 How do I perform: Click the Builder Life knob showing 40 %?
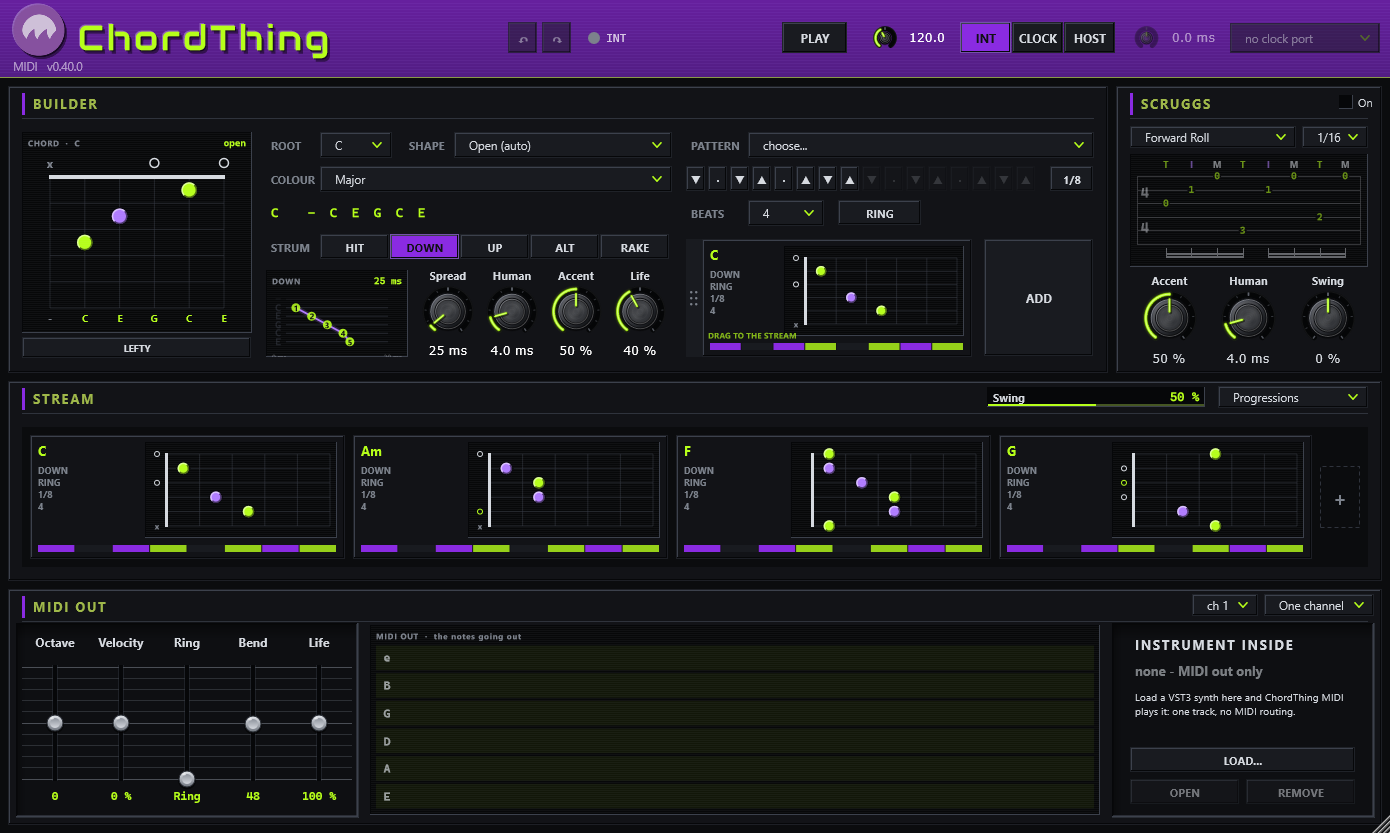[640, 311]
